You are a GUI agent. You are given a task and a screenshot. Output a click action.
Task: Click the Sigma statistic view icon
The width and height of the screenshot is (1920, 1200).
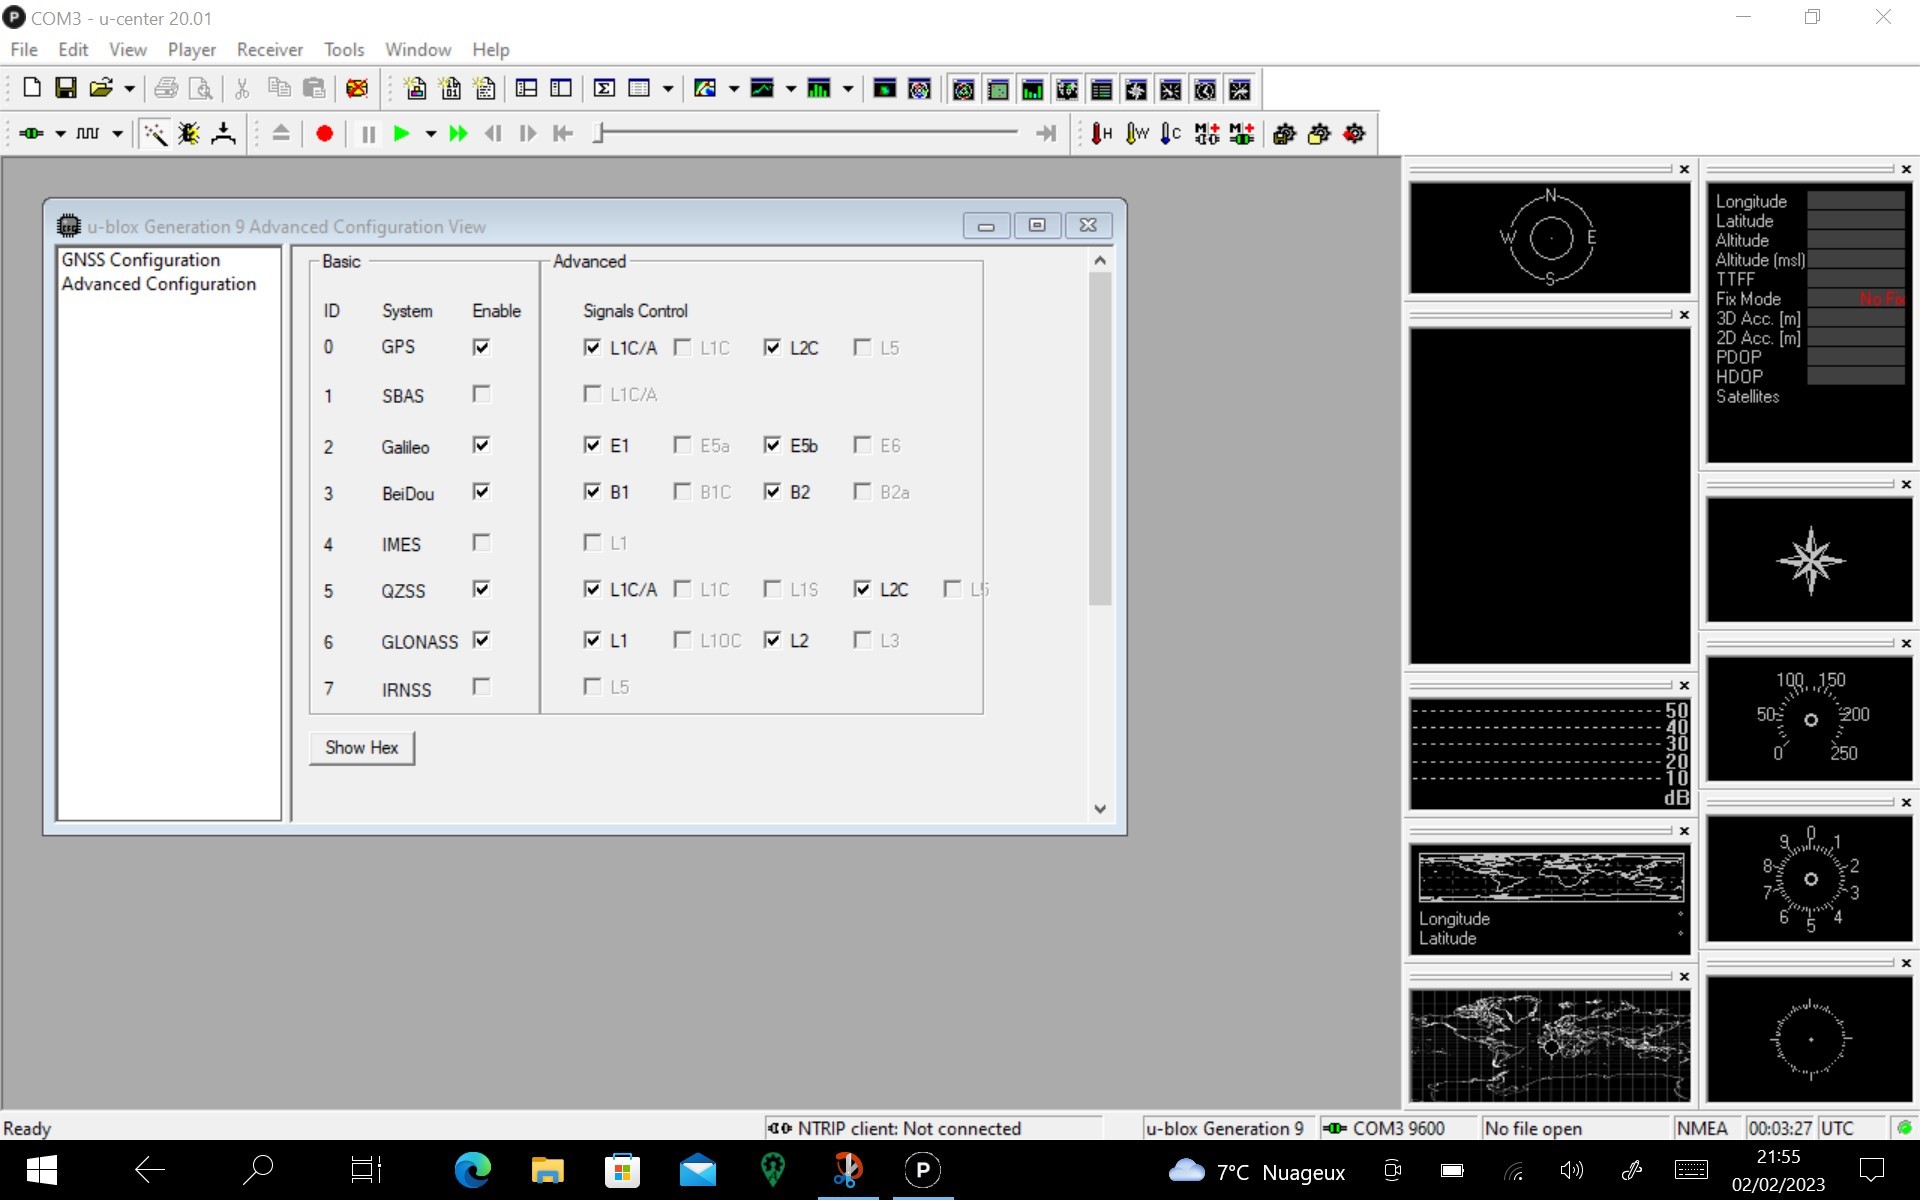click(x=604, y=88)
